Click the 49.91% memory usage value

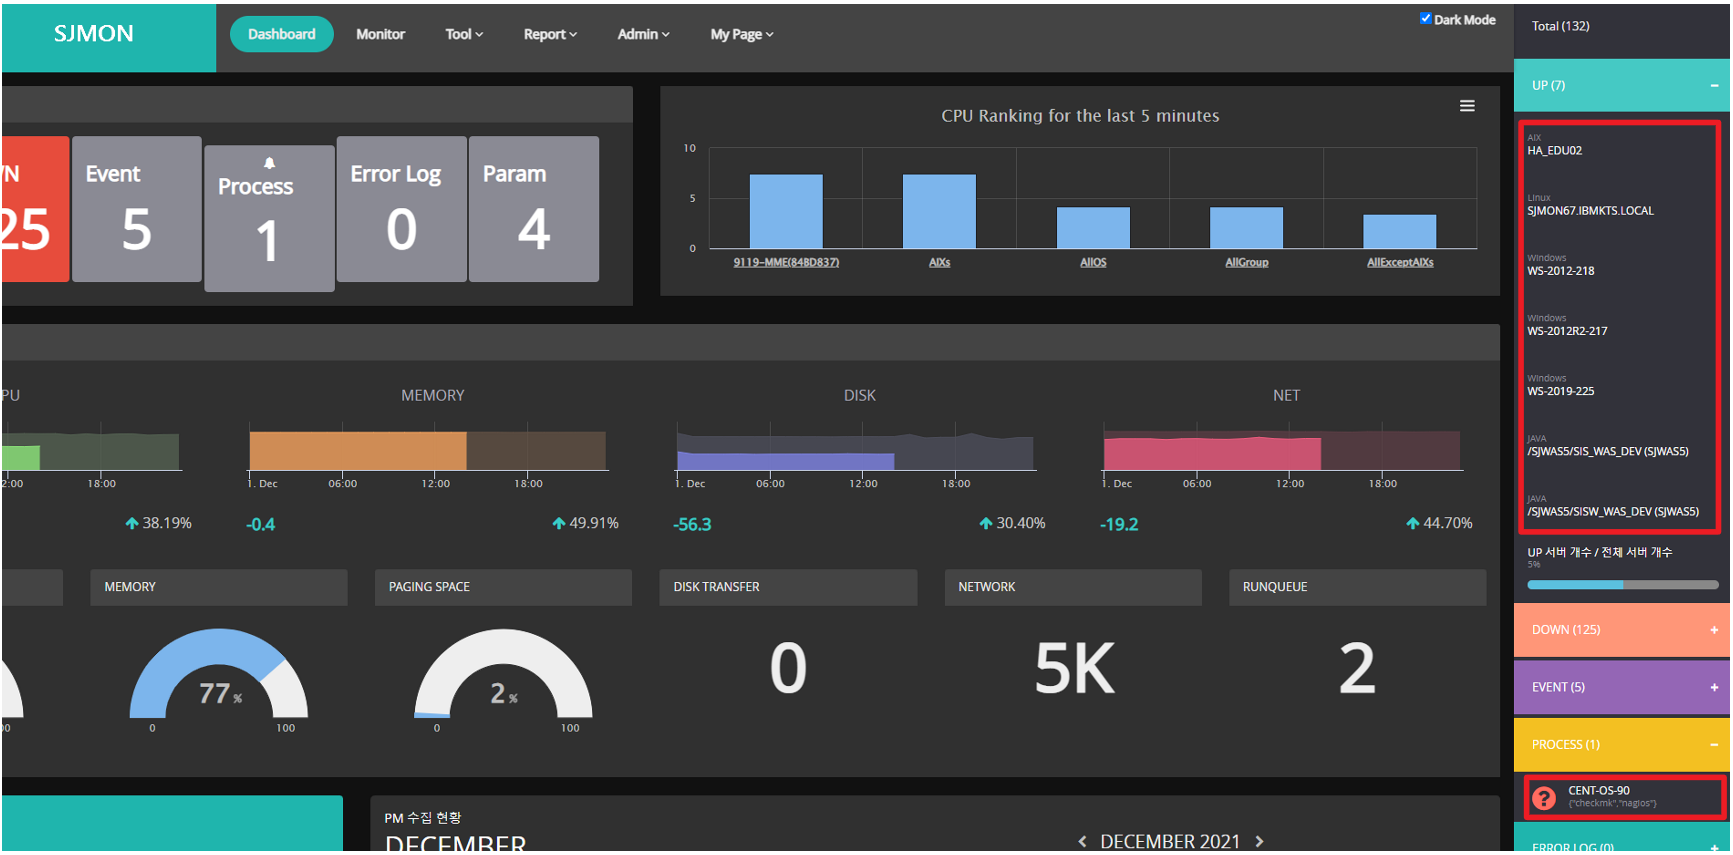593,523
